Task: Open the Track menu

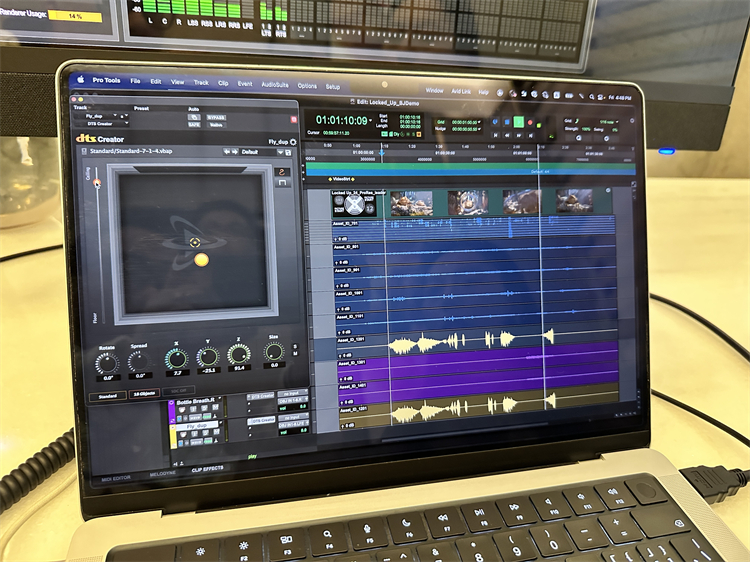Action: 201,82
